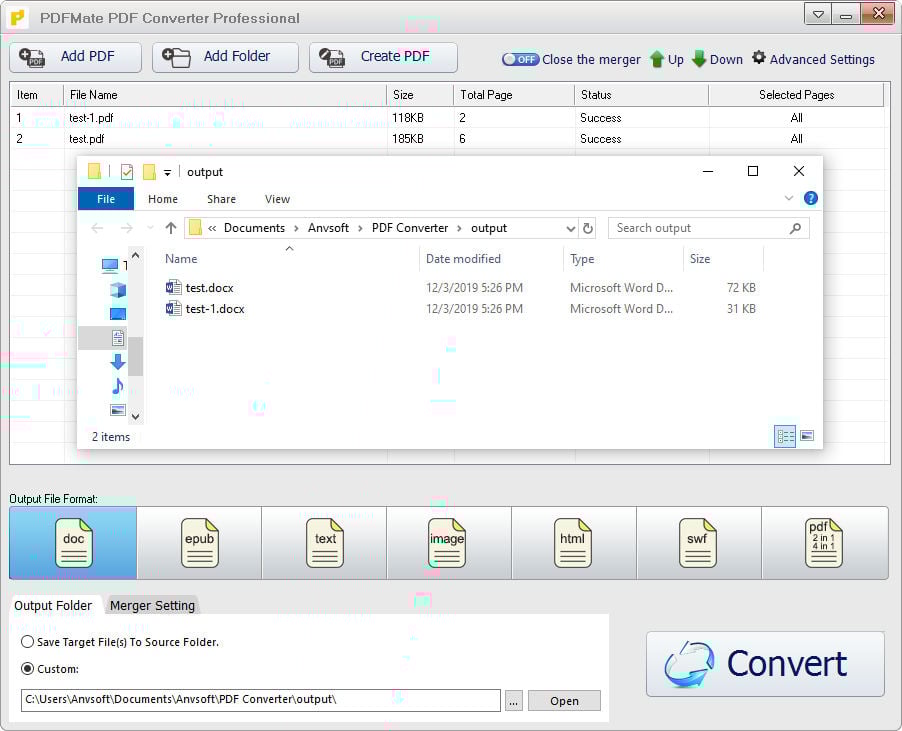Viewport: 902px width, 731px height.
Task: Open Desktop in navigation pane
Action: [118, 313]
